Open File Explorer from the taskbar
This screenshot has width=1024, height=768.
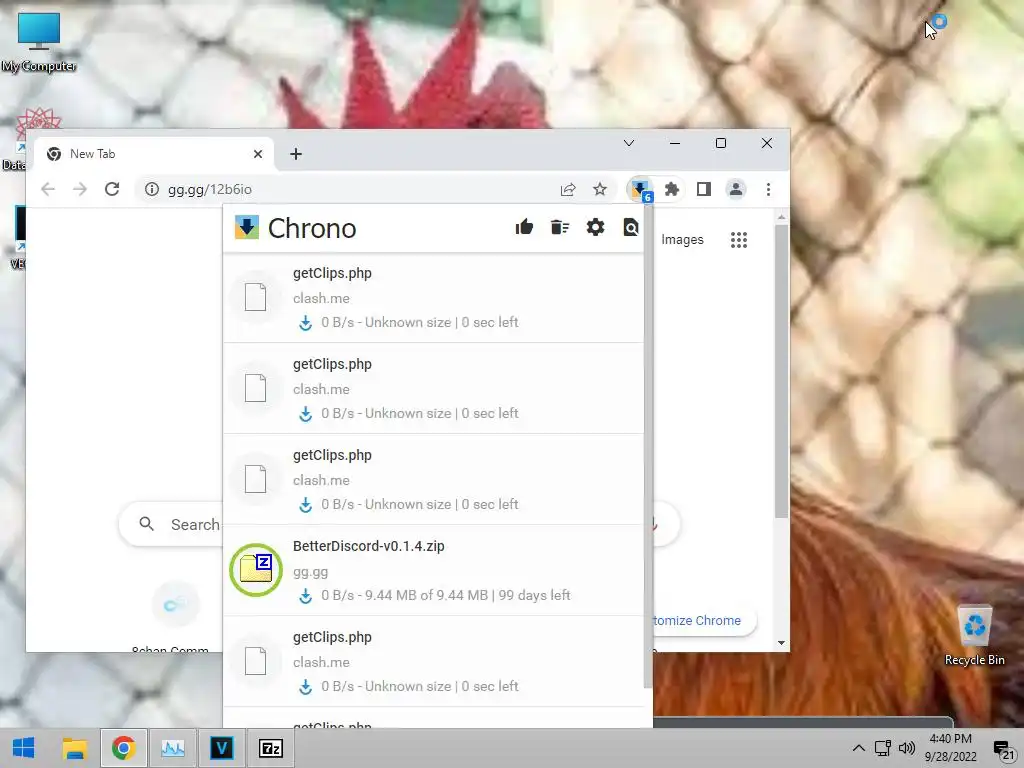coord(74,748)
